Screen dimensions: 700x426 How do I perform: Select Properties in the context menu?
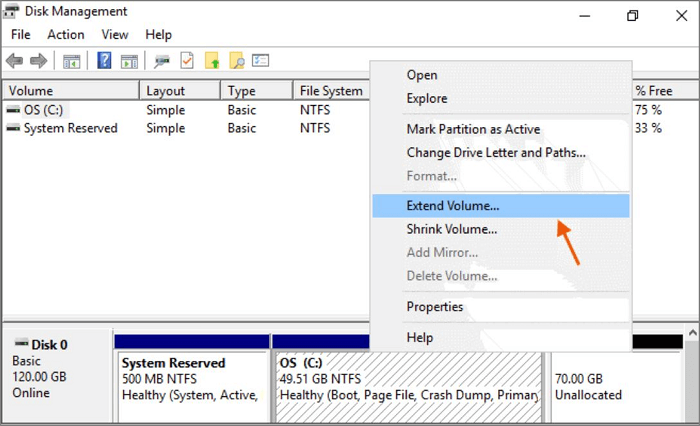click(x=434, y=306)
